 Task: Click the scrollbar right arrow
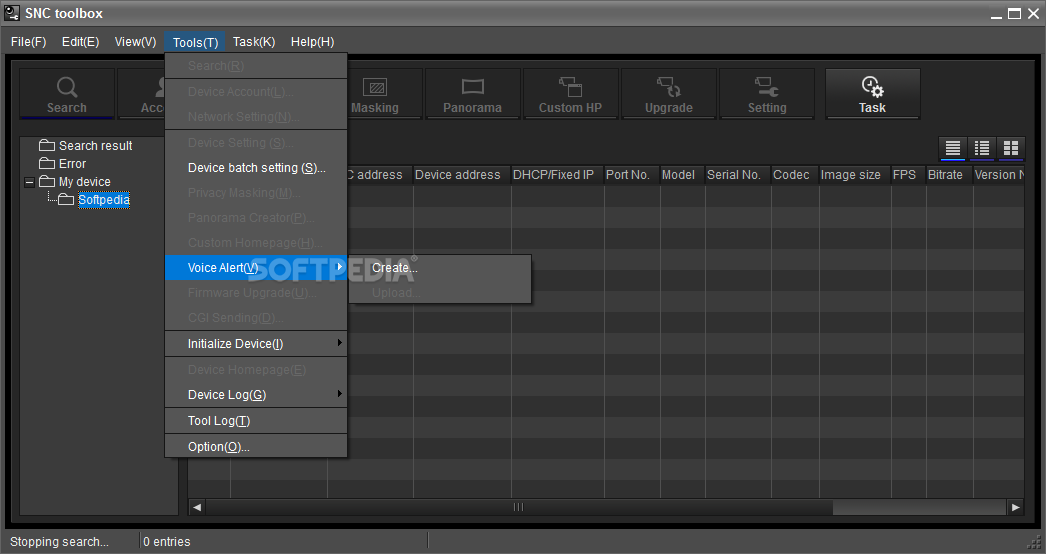coord(1015,507)
